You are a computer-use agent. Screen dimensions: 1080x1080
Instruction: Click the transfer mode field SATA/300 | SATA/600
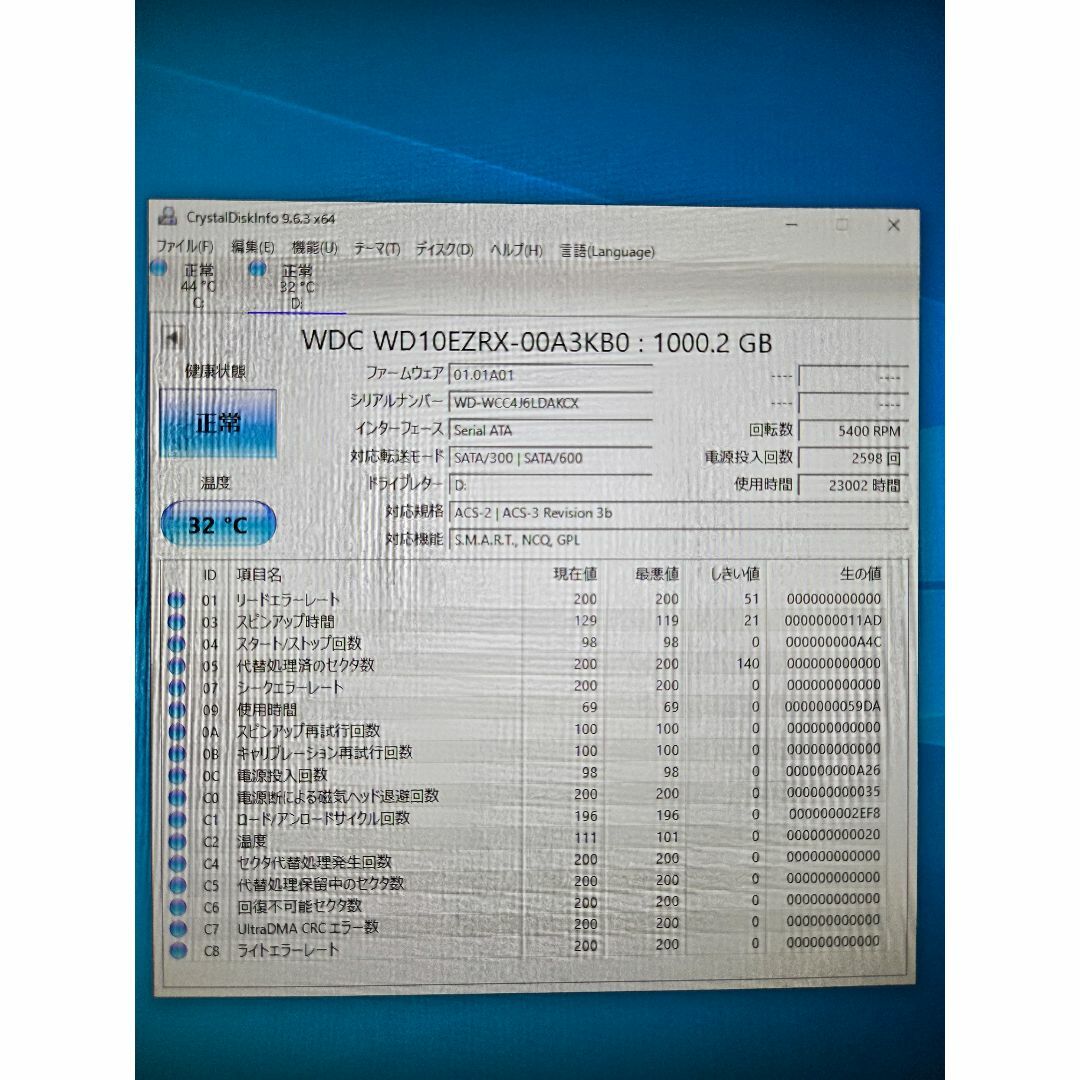tap(550, 457)
